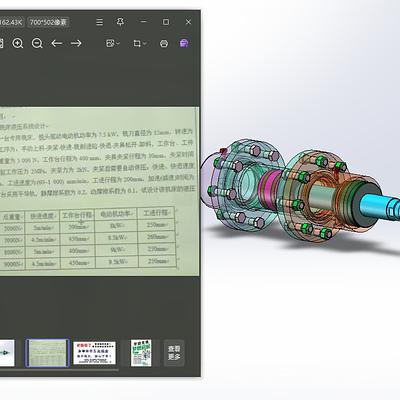Viewport: 400px width, 400px height.
Task: Select the white advertisement text thumbnail
Action: click(95, 353)
